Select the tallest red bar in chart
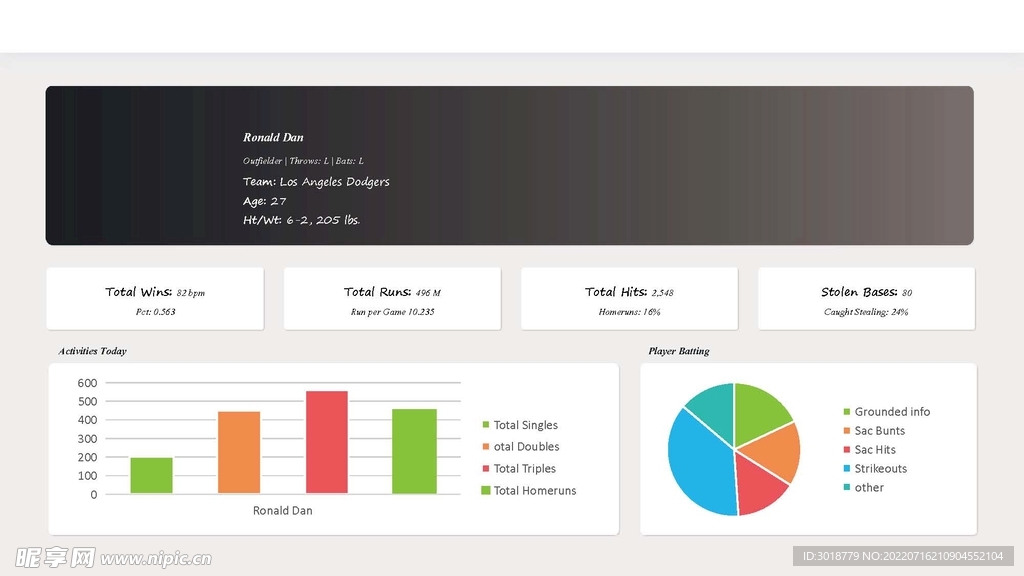This screenshot has height=576, width=1024. pyautogui.click(x=326, y=442)
